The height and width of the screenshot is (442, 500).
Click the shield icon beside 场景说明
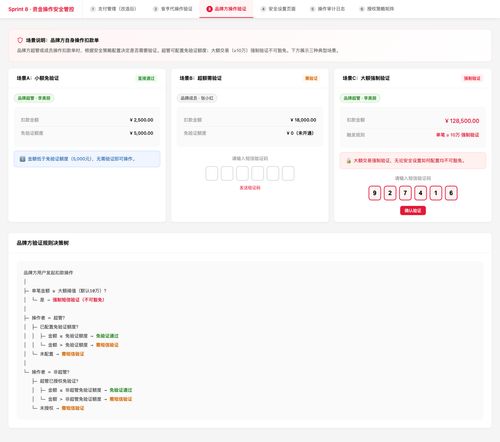pyautogui.click(x=20, y=40)
